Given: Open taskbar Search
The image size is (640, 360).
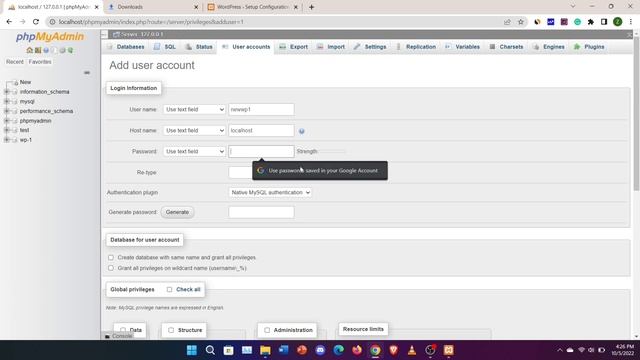Looking at the screenshot, I should click(x=210, y=350).
